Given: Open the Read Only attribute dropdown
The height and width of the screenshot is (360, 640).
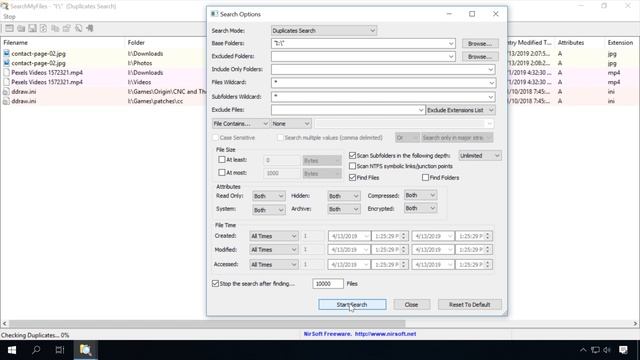Looking at the screenshot, I should 268,196.
